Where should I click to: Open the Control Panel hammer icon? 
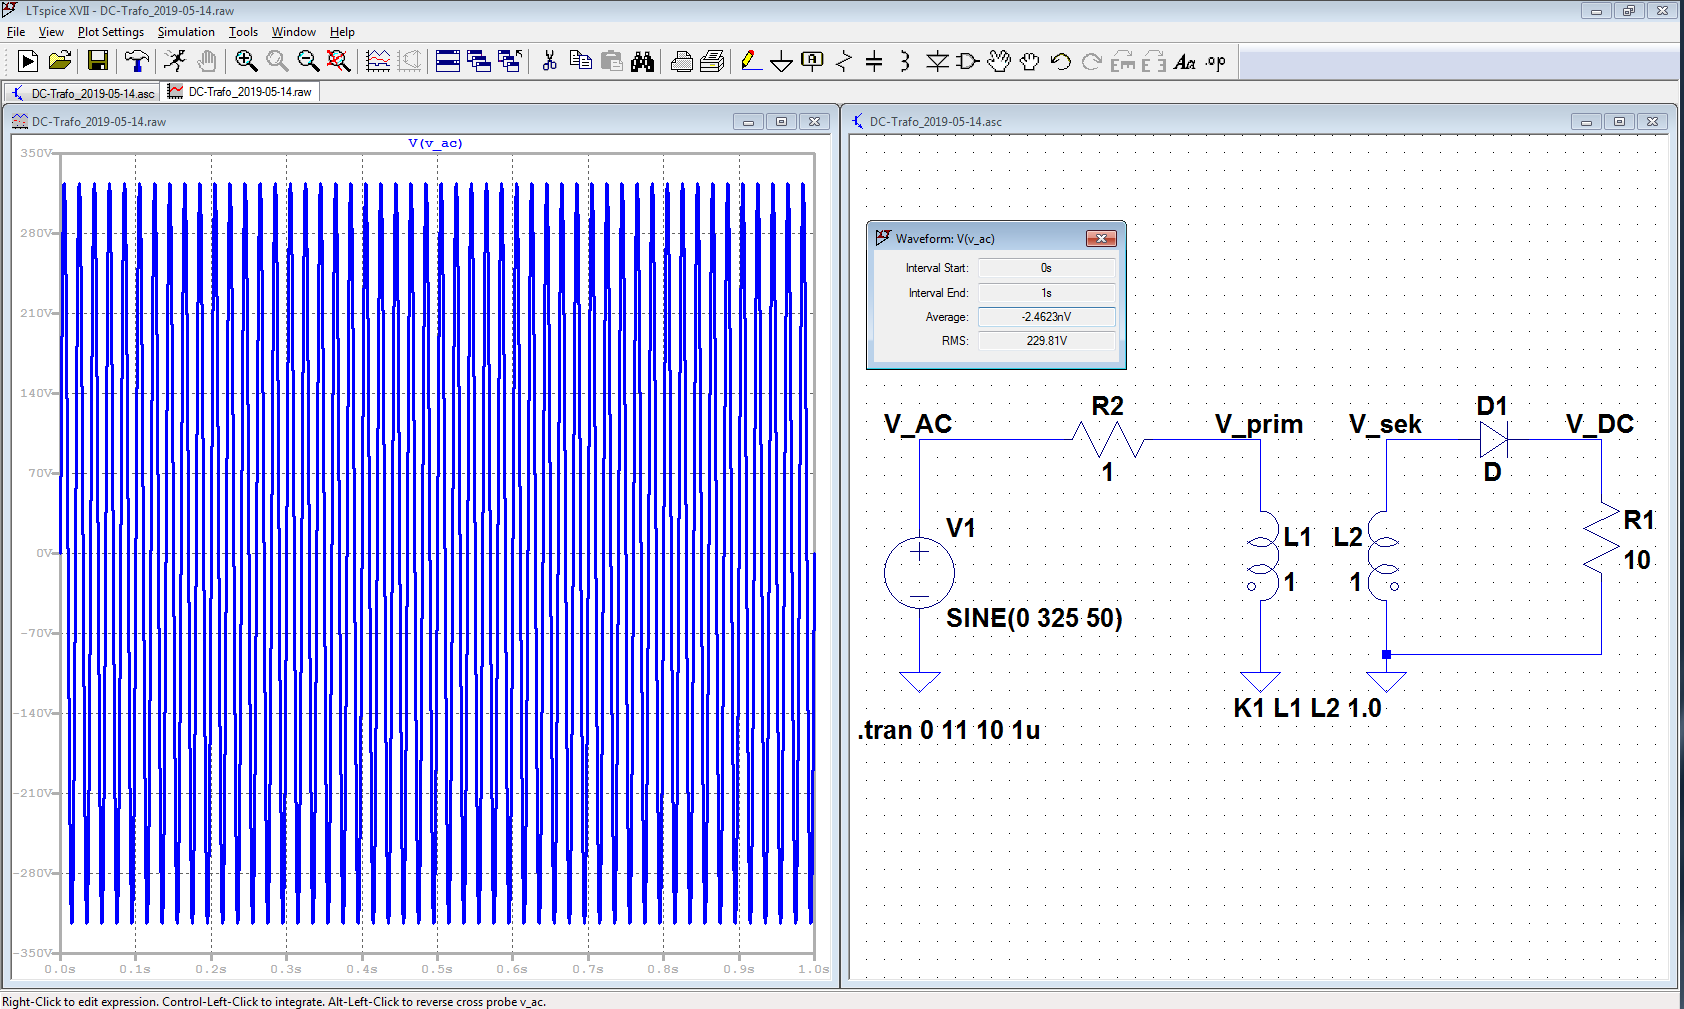click(x=137, y=62)
